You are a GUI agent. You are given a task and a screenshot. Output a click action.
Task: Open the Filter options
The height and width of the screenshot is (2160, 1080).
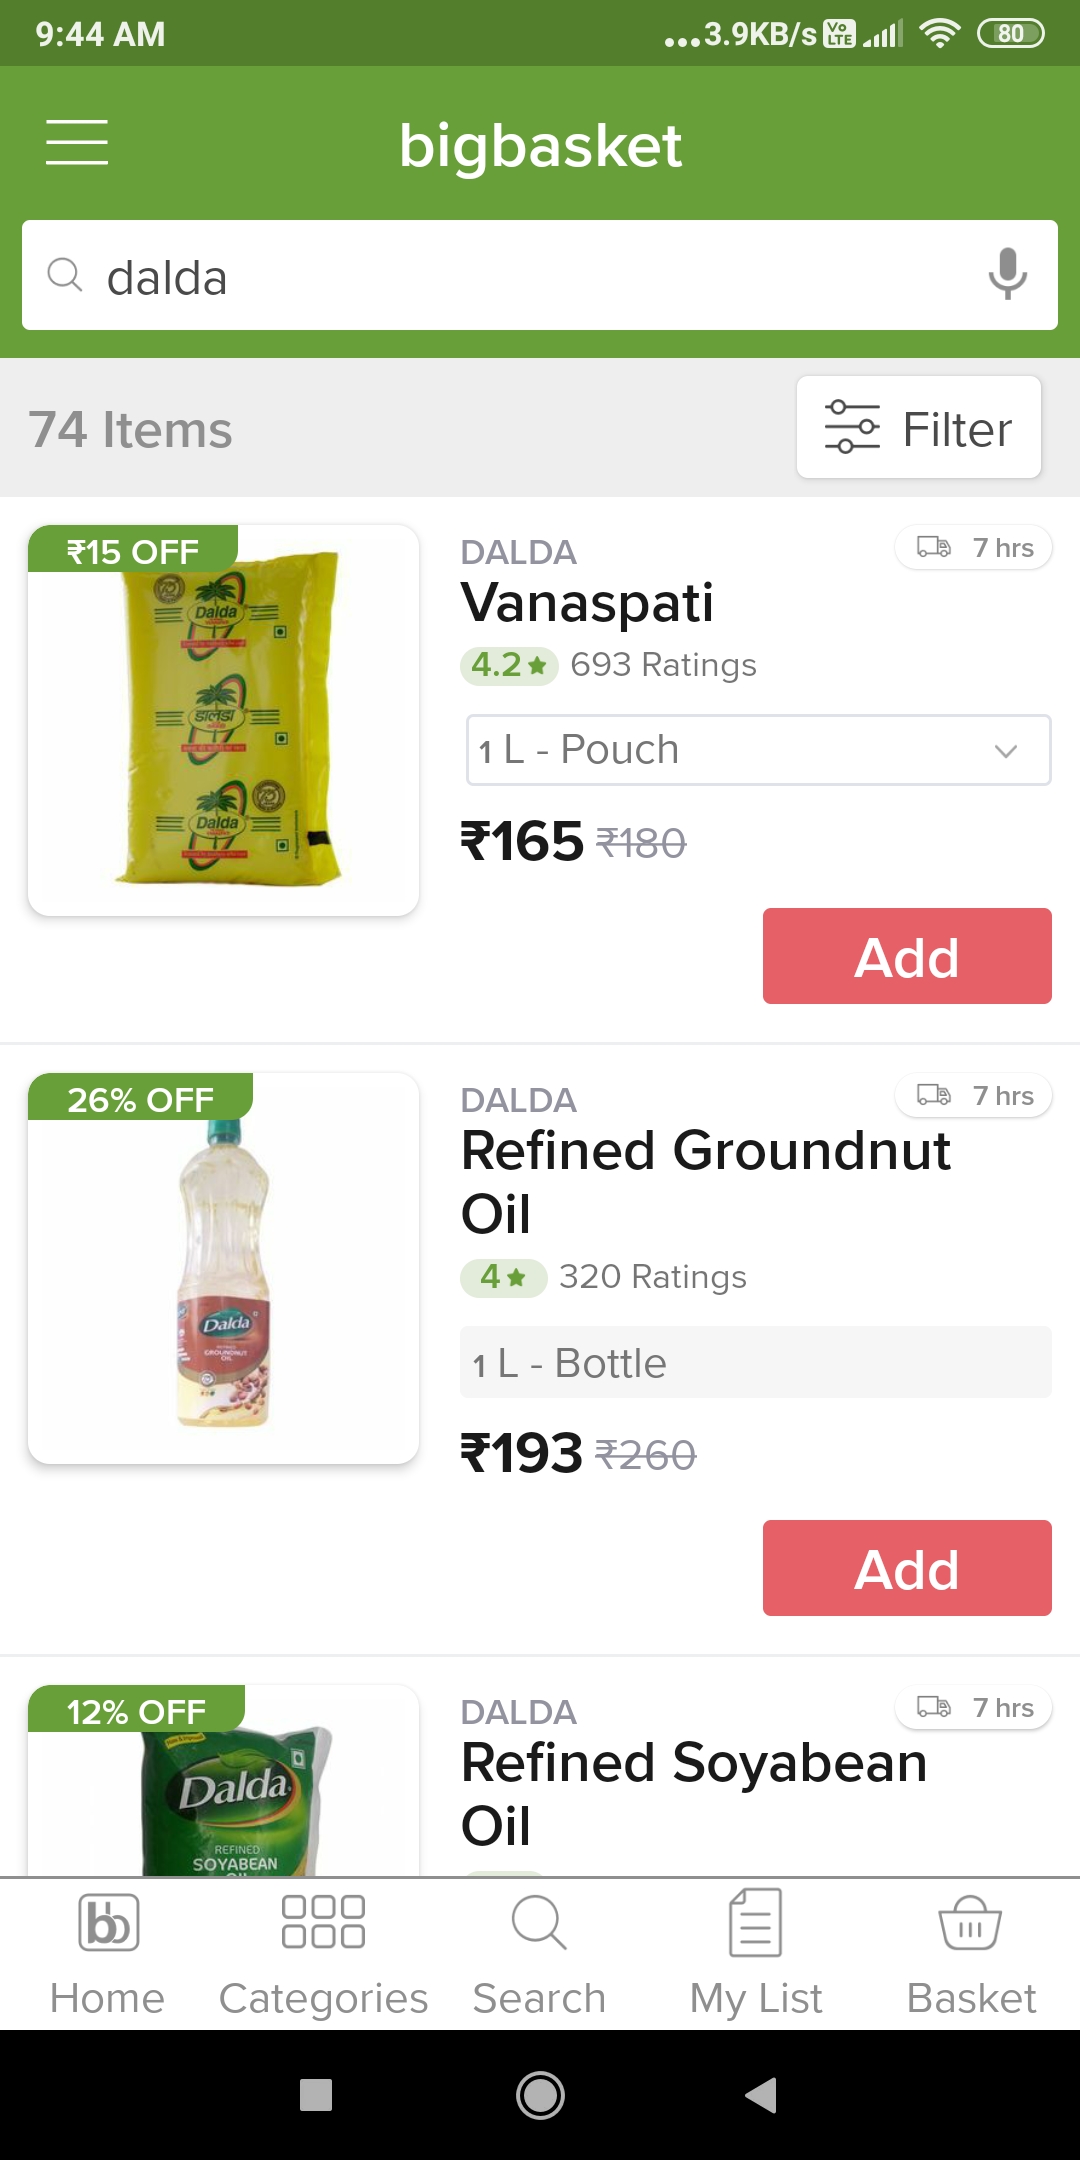click(919, 428)
